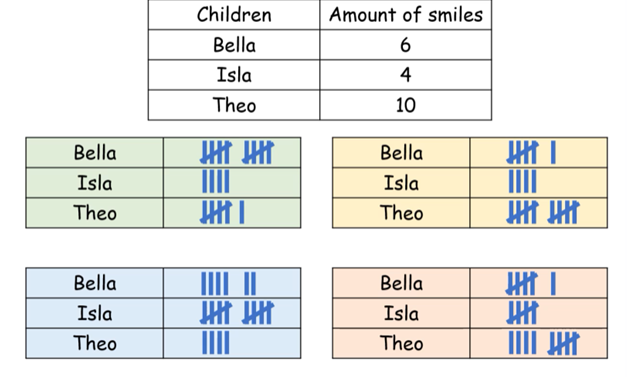Viewport: 627px width, 377px height.
Task: Click Bella's name in orange chart
Action: (401, 283)
